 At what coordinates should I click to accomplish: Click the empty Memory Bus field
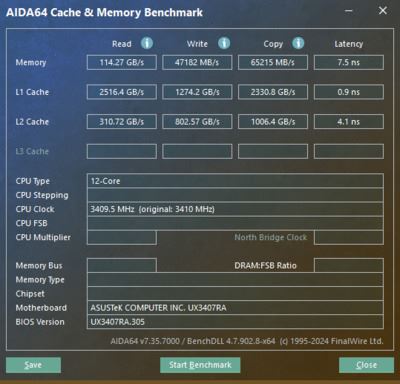122,265
